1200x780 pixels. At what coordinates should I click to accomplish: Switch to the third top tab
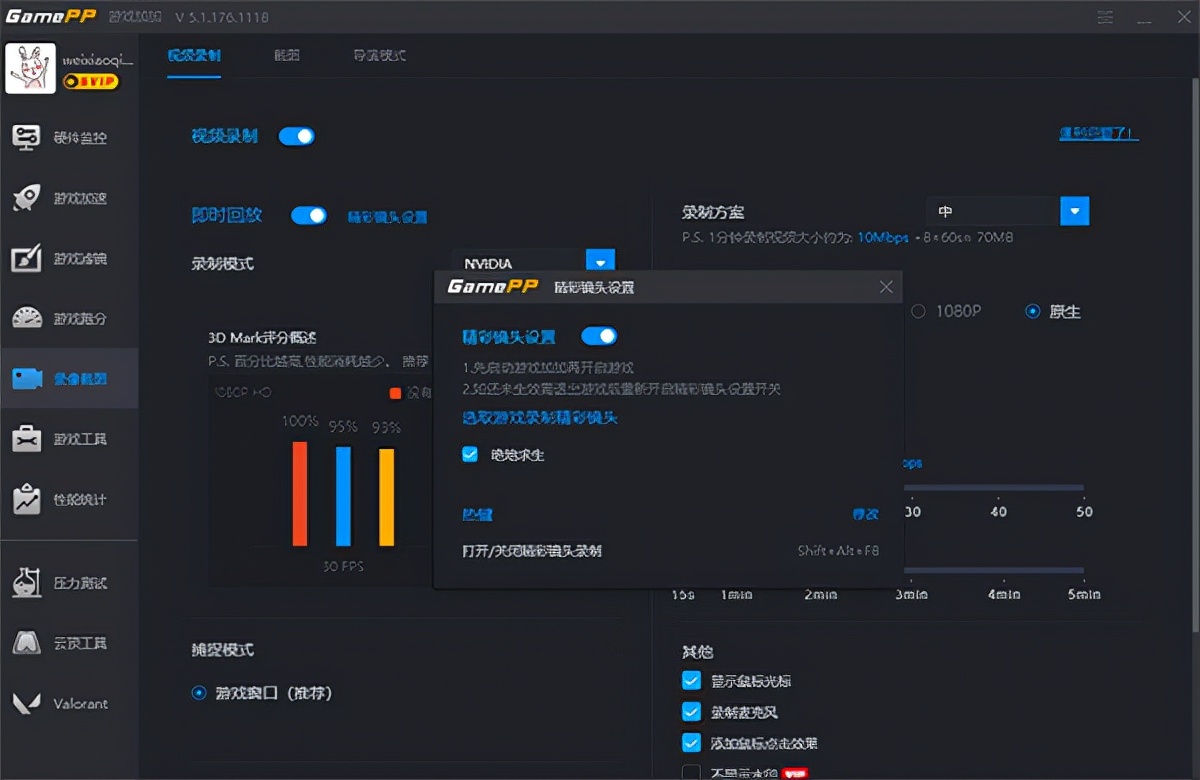(x=379, y=55)
